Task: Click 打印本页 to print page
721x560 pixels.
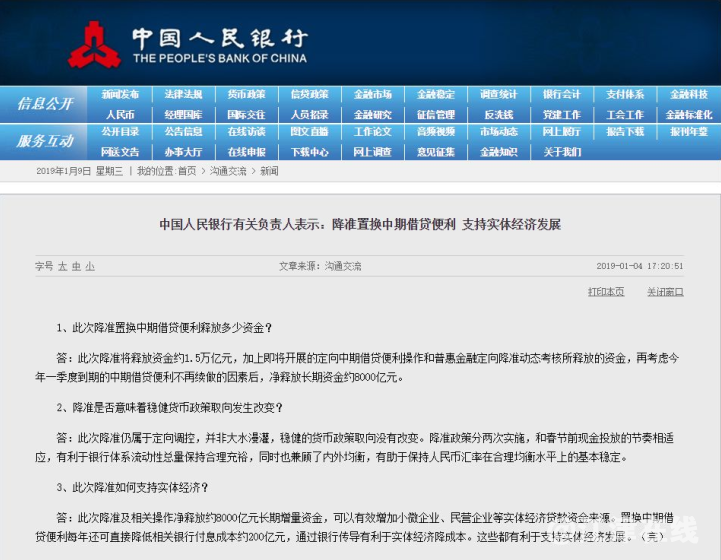Action: point(606,292)
